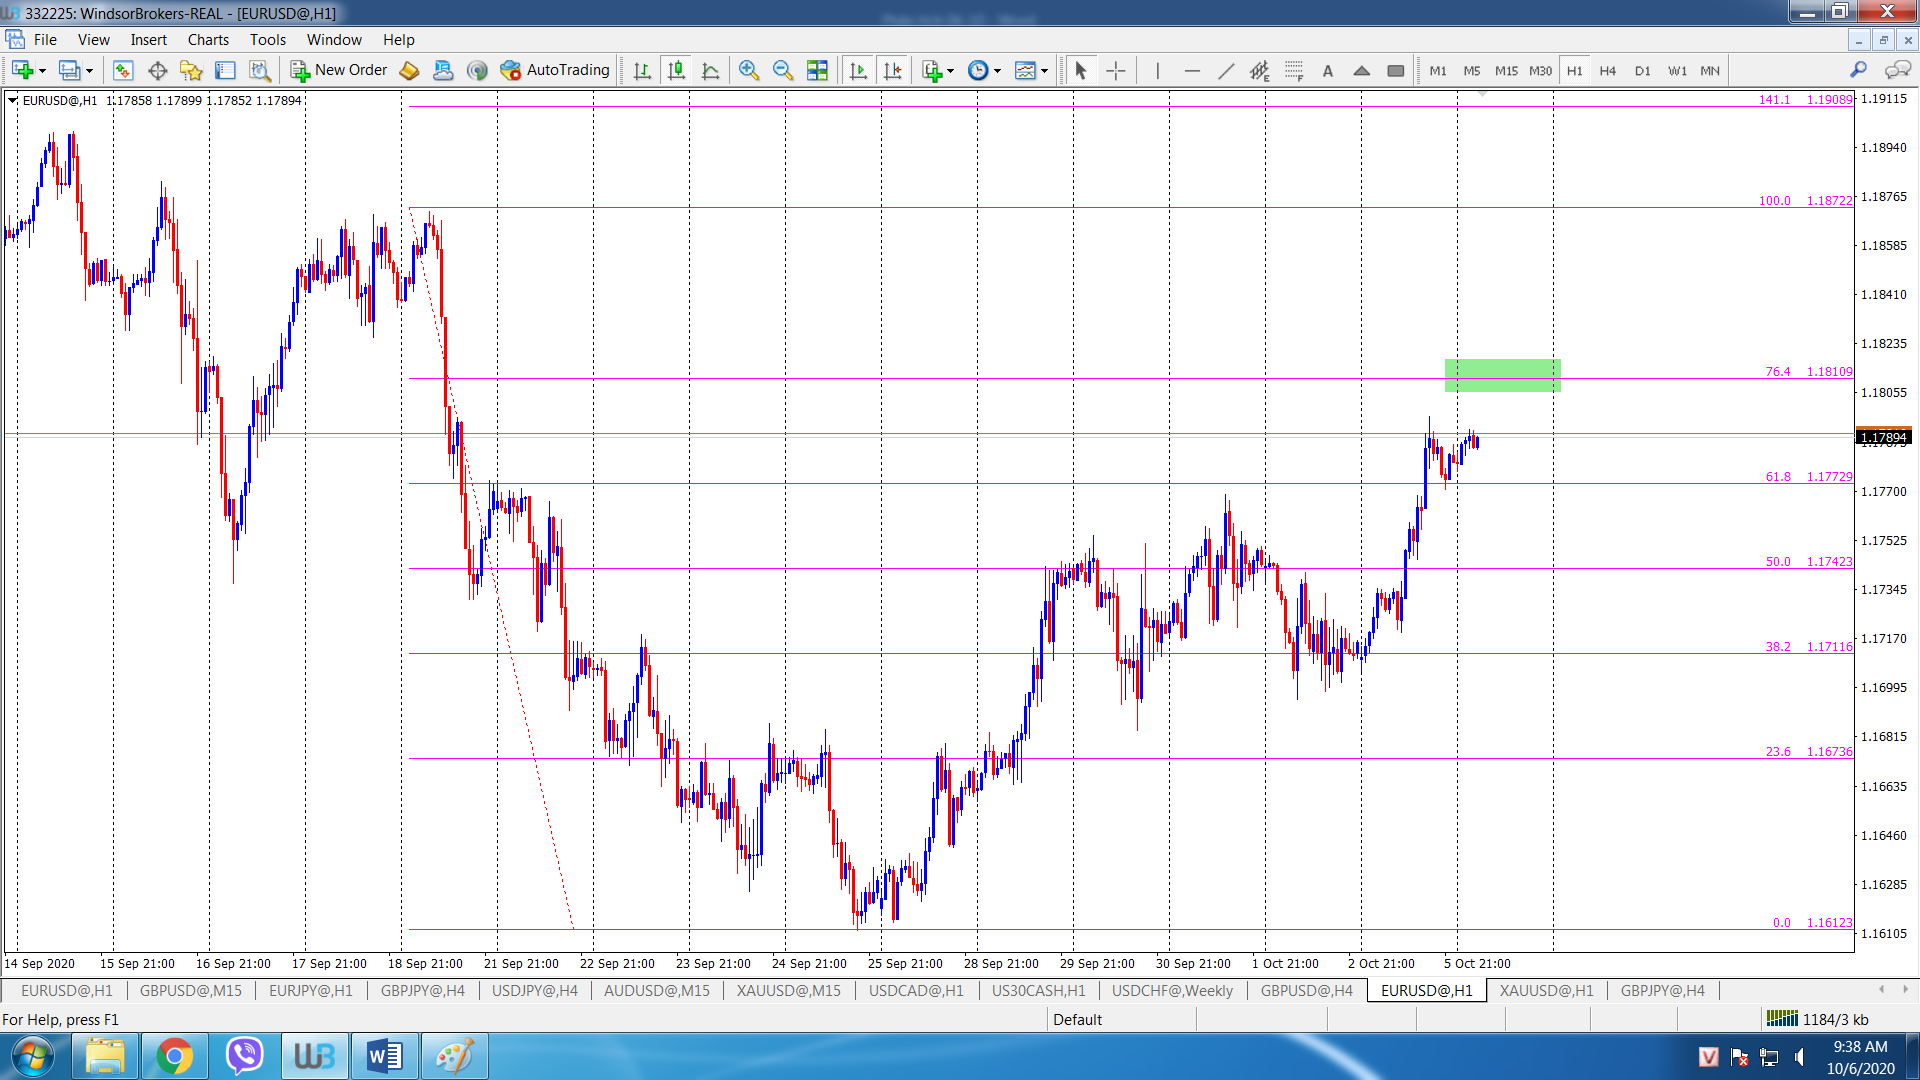The height and width of the screenshot is (1080, 1920).
Task: Expand one-click trading triangle beside EURUSD@,H1
Action: click(x=12, y=100)
